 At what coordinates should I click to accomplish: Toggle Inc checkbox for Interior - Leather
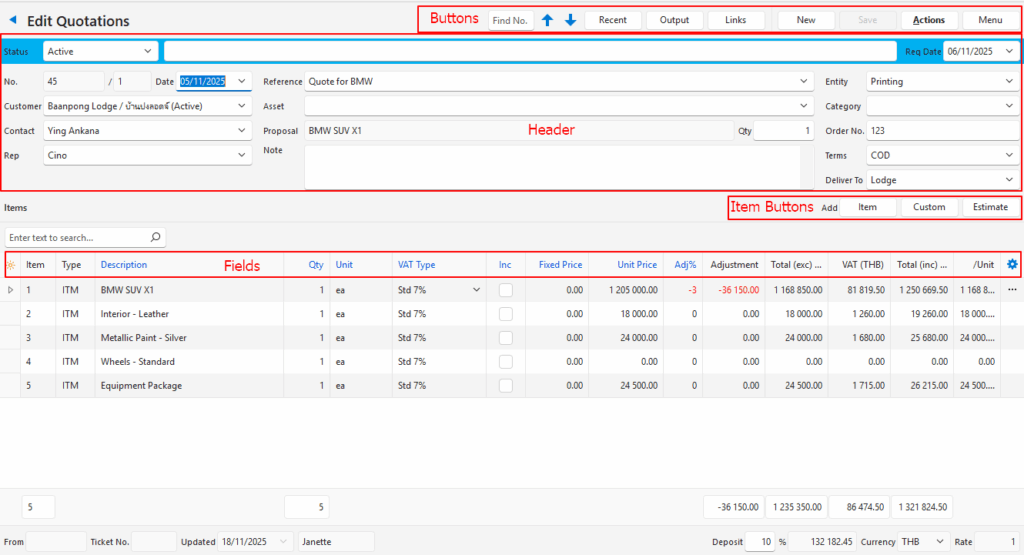pos(506,314)
